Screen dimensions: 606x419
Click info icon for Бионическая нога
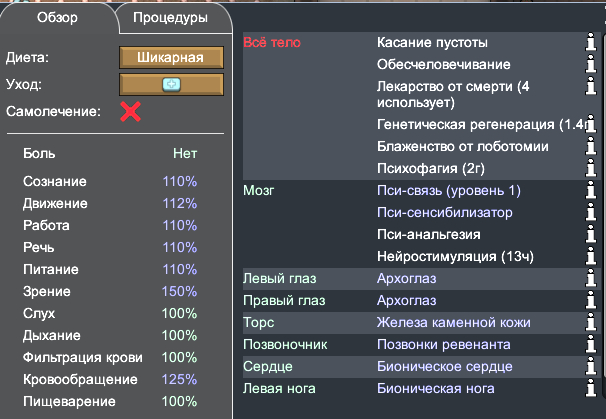[591, 388]
